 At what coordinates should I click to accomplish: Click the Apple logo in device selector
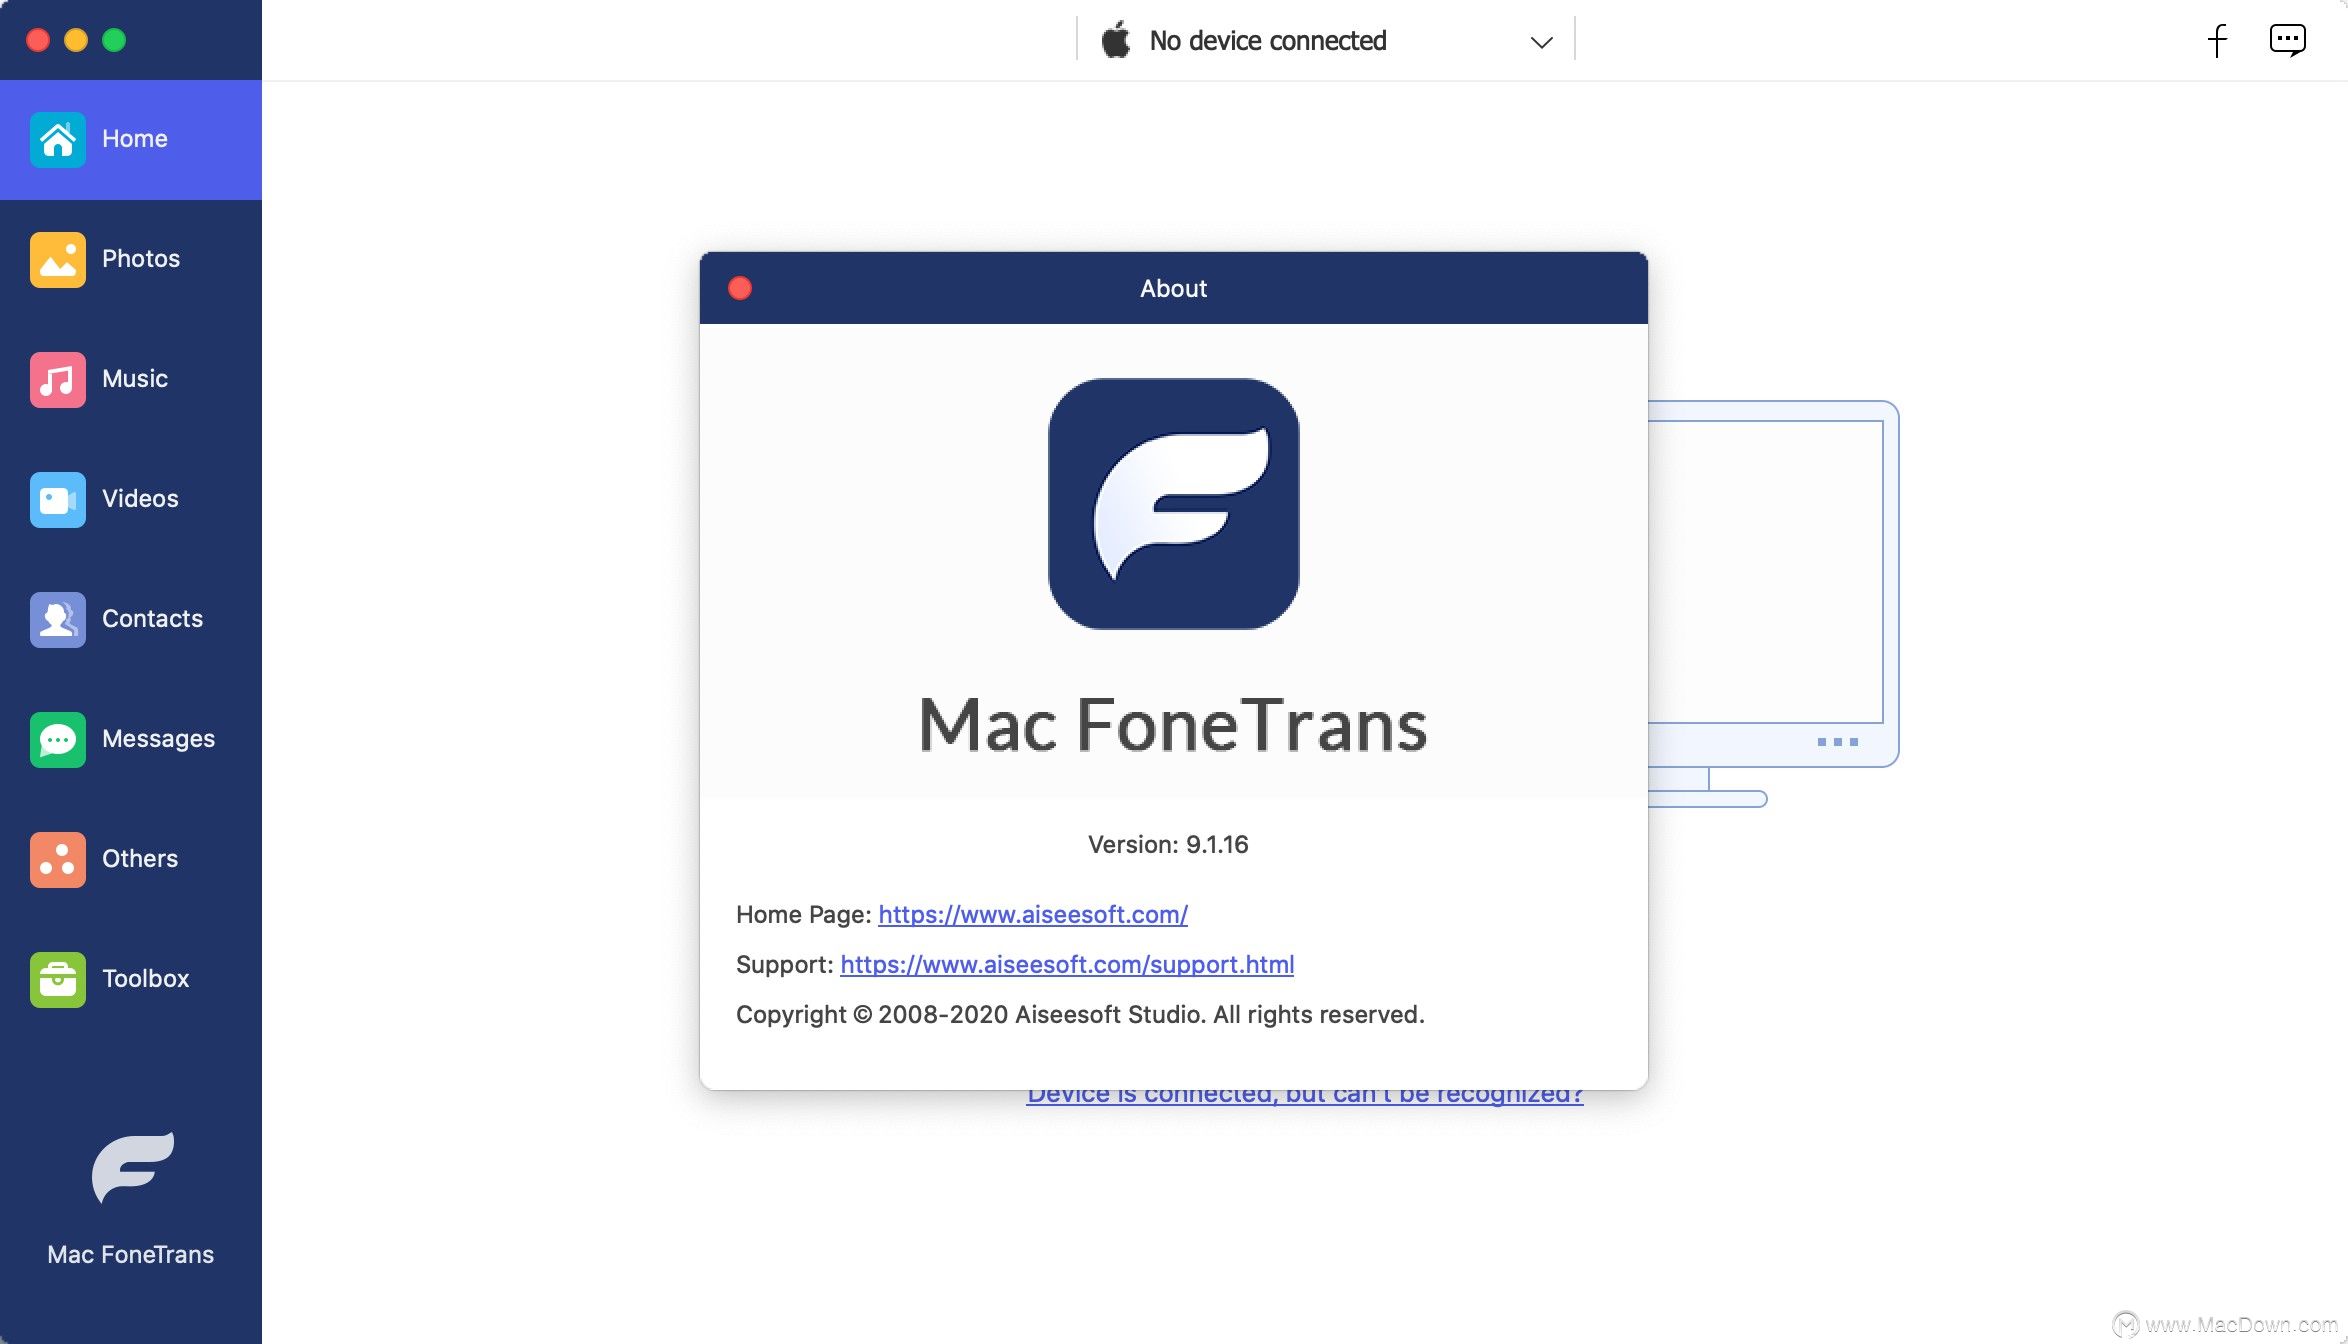click(x=1116, y=40)
